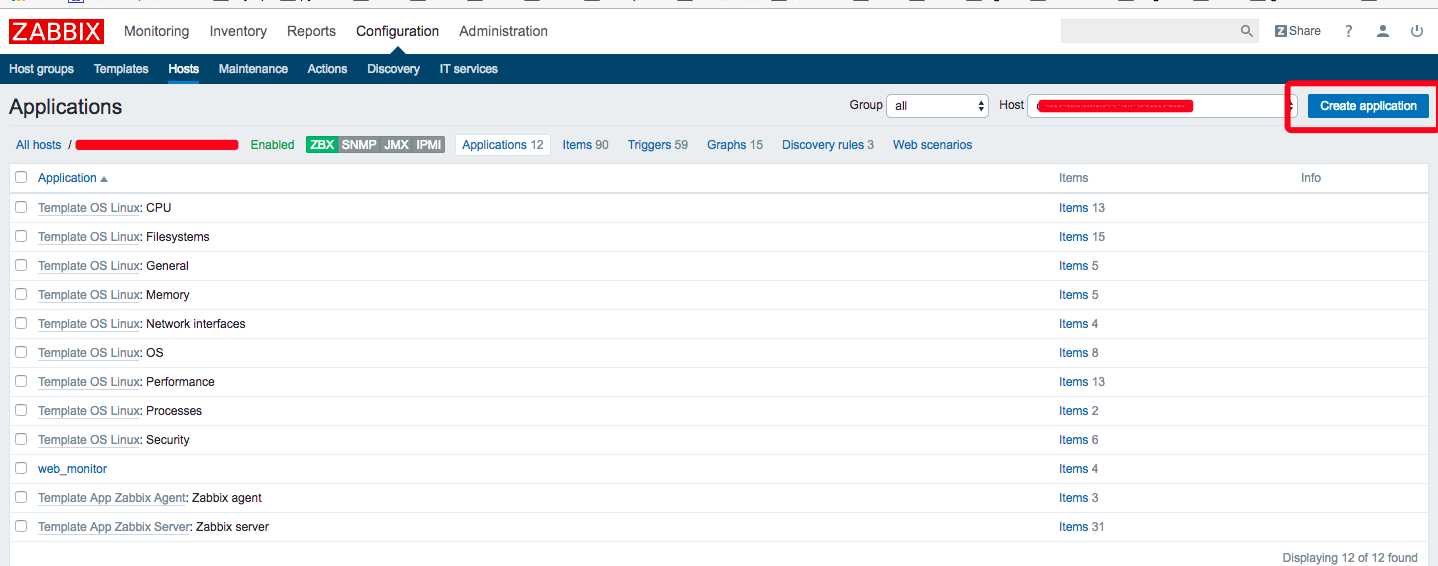Click the power sign-out icon

[x=1417, y=31]
